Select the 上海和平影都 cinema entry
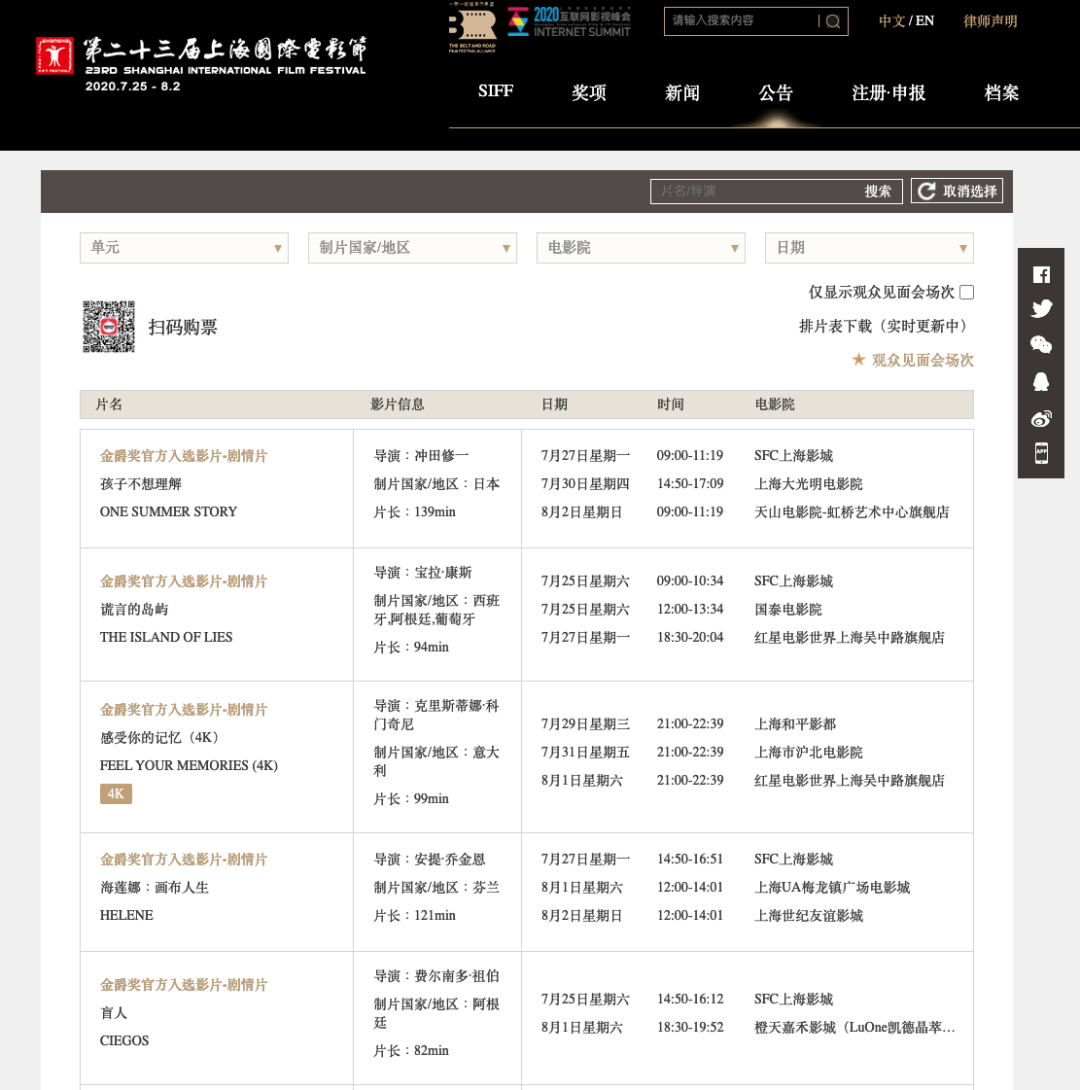The image size is (1080, 1090). point(795,724)
